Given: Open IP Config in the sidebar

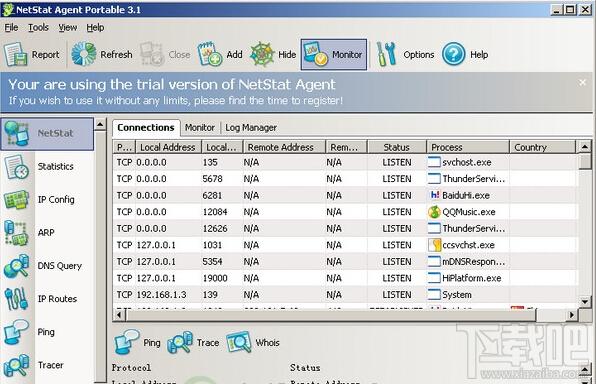Looking at the screenshot, I should (x=47, y=200).
